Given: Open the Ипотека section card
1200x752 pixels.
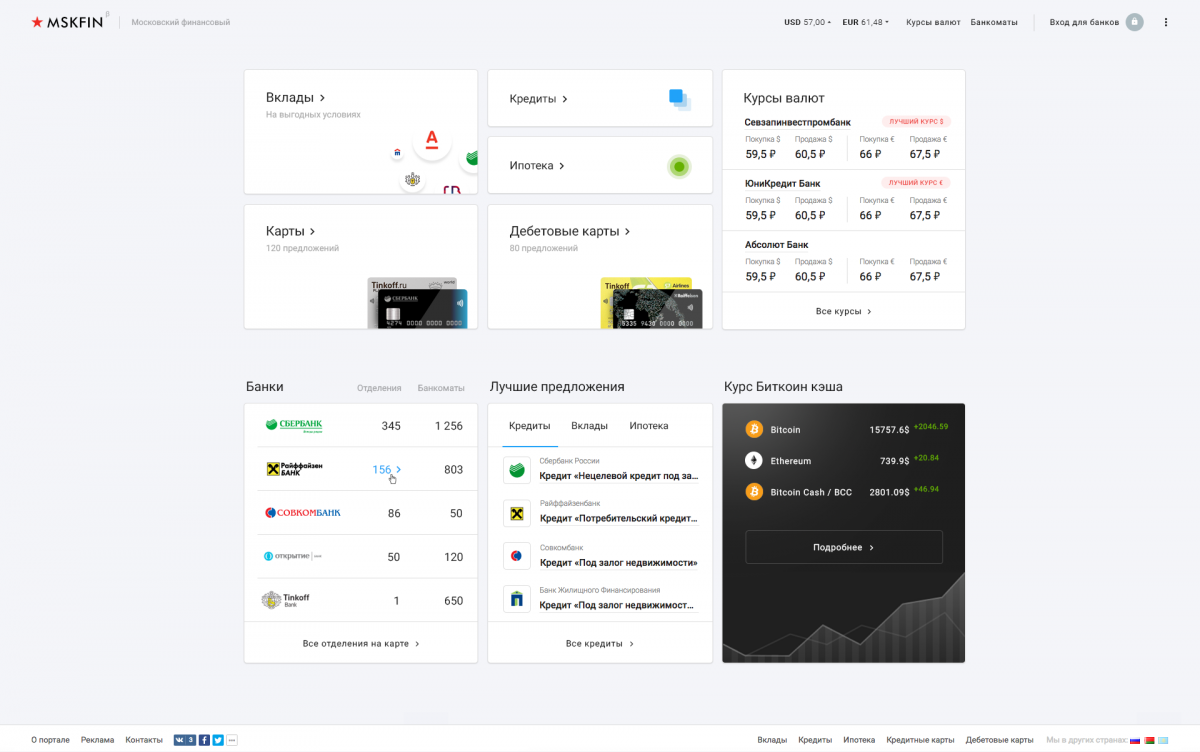Looking at the screenshot, I should [600, 165].
